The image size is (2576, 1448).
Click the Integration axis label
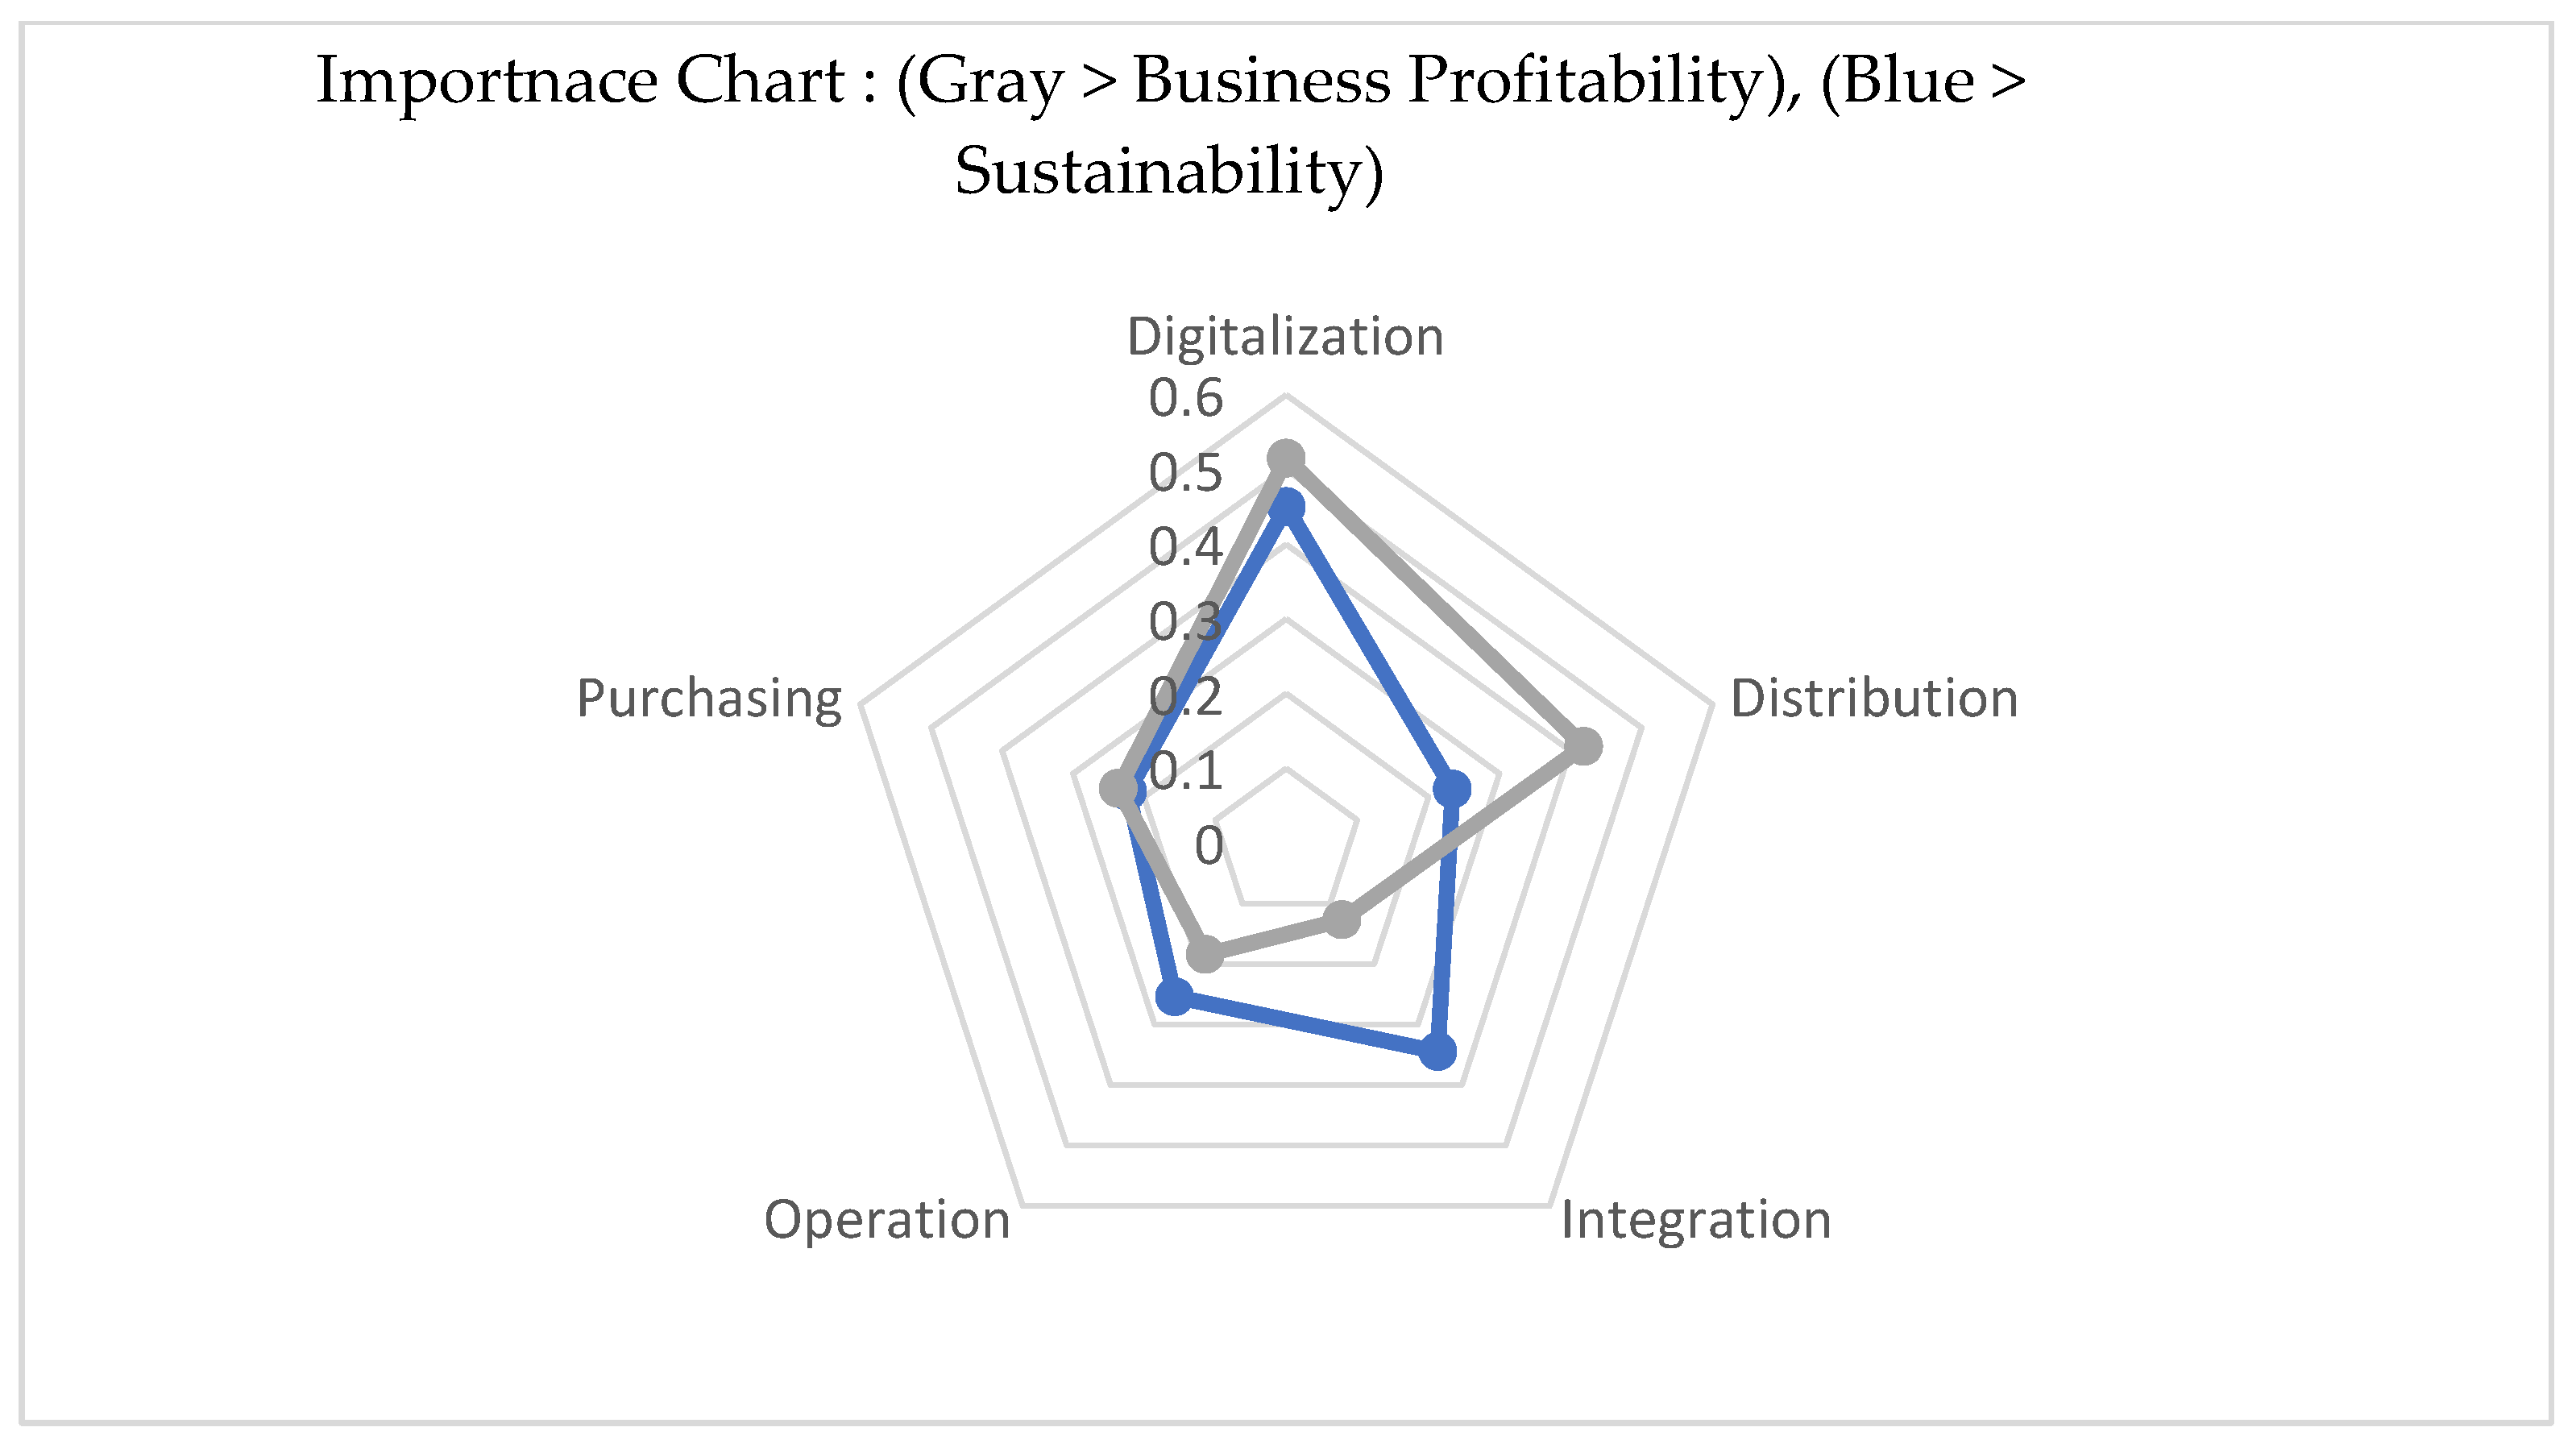[x=1696, y=1221]
